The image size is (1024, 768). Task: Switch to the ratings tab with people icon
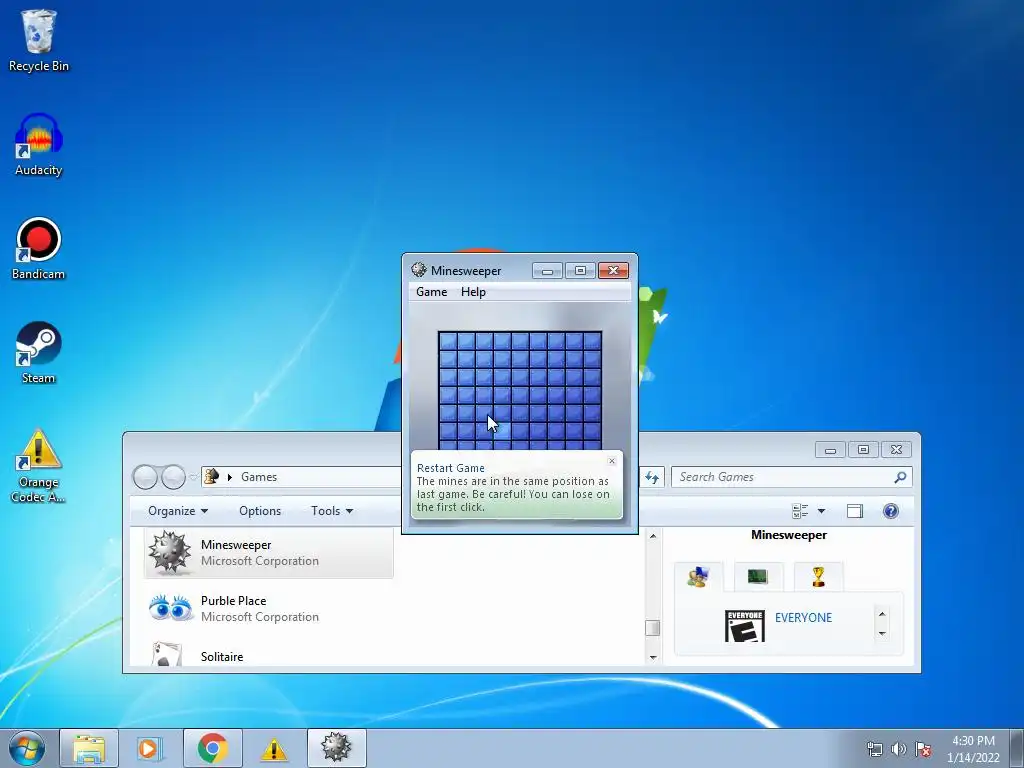(699, 577)
